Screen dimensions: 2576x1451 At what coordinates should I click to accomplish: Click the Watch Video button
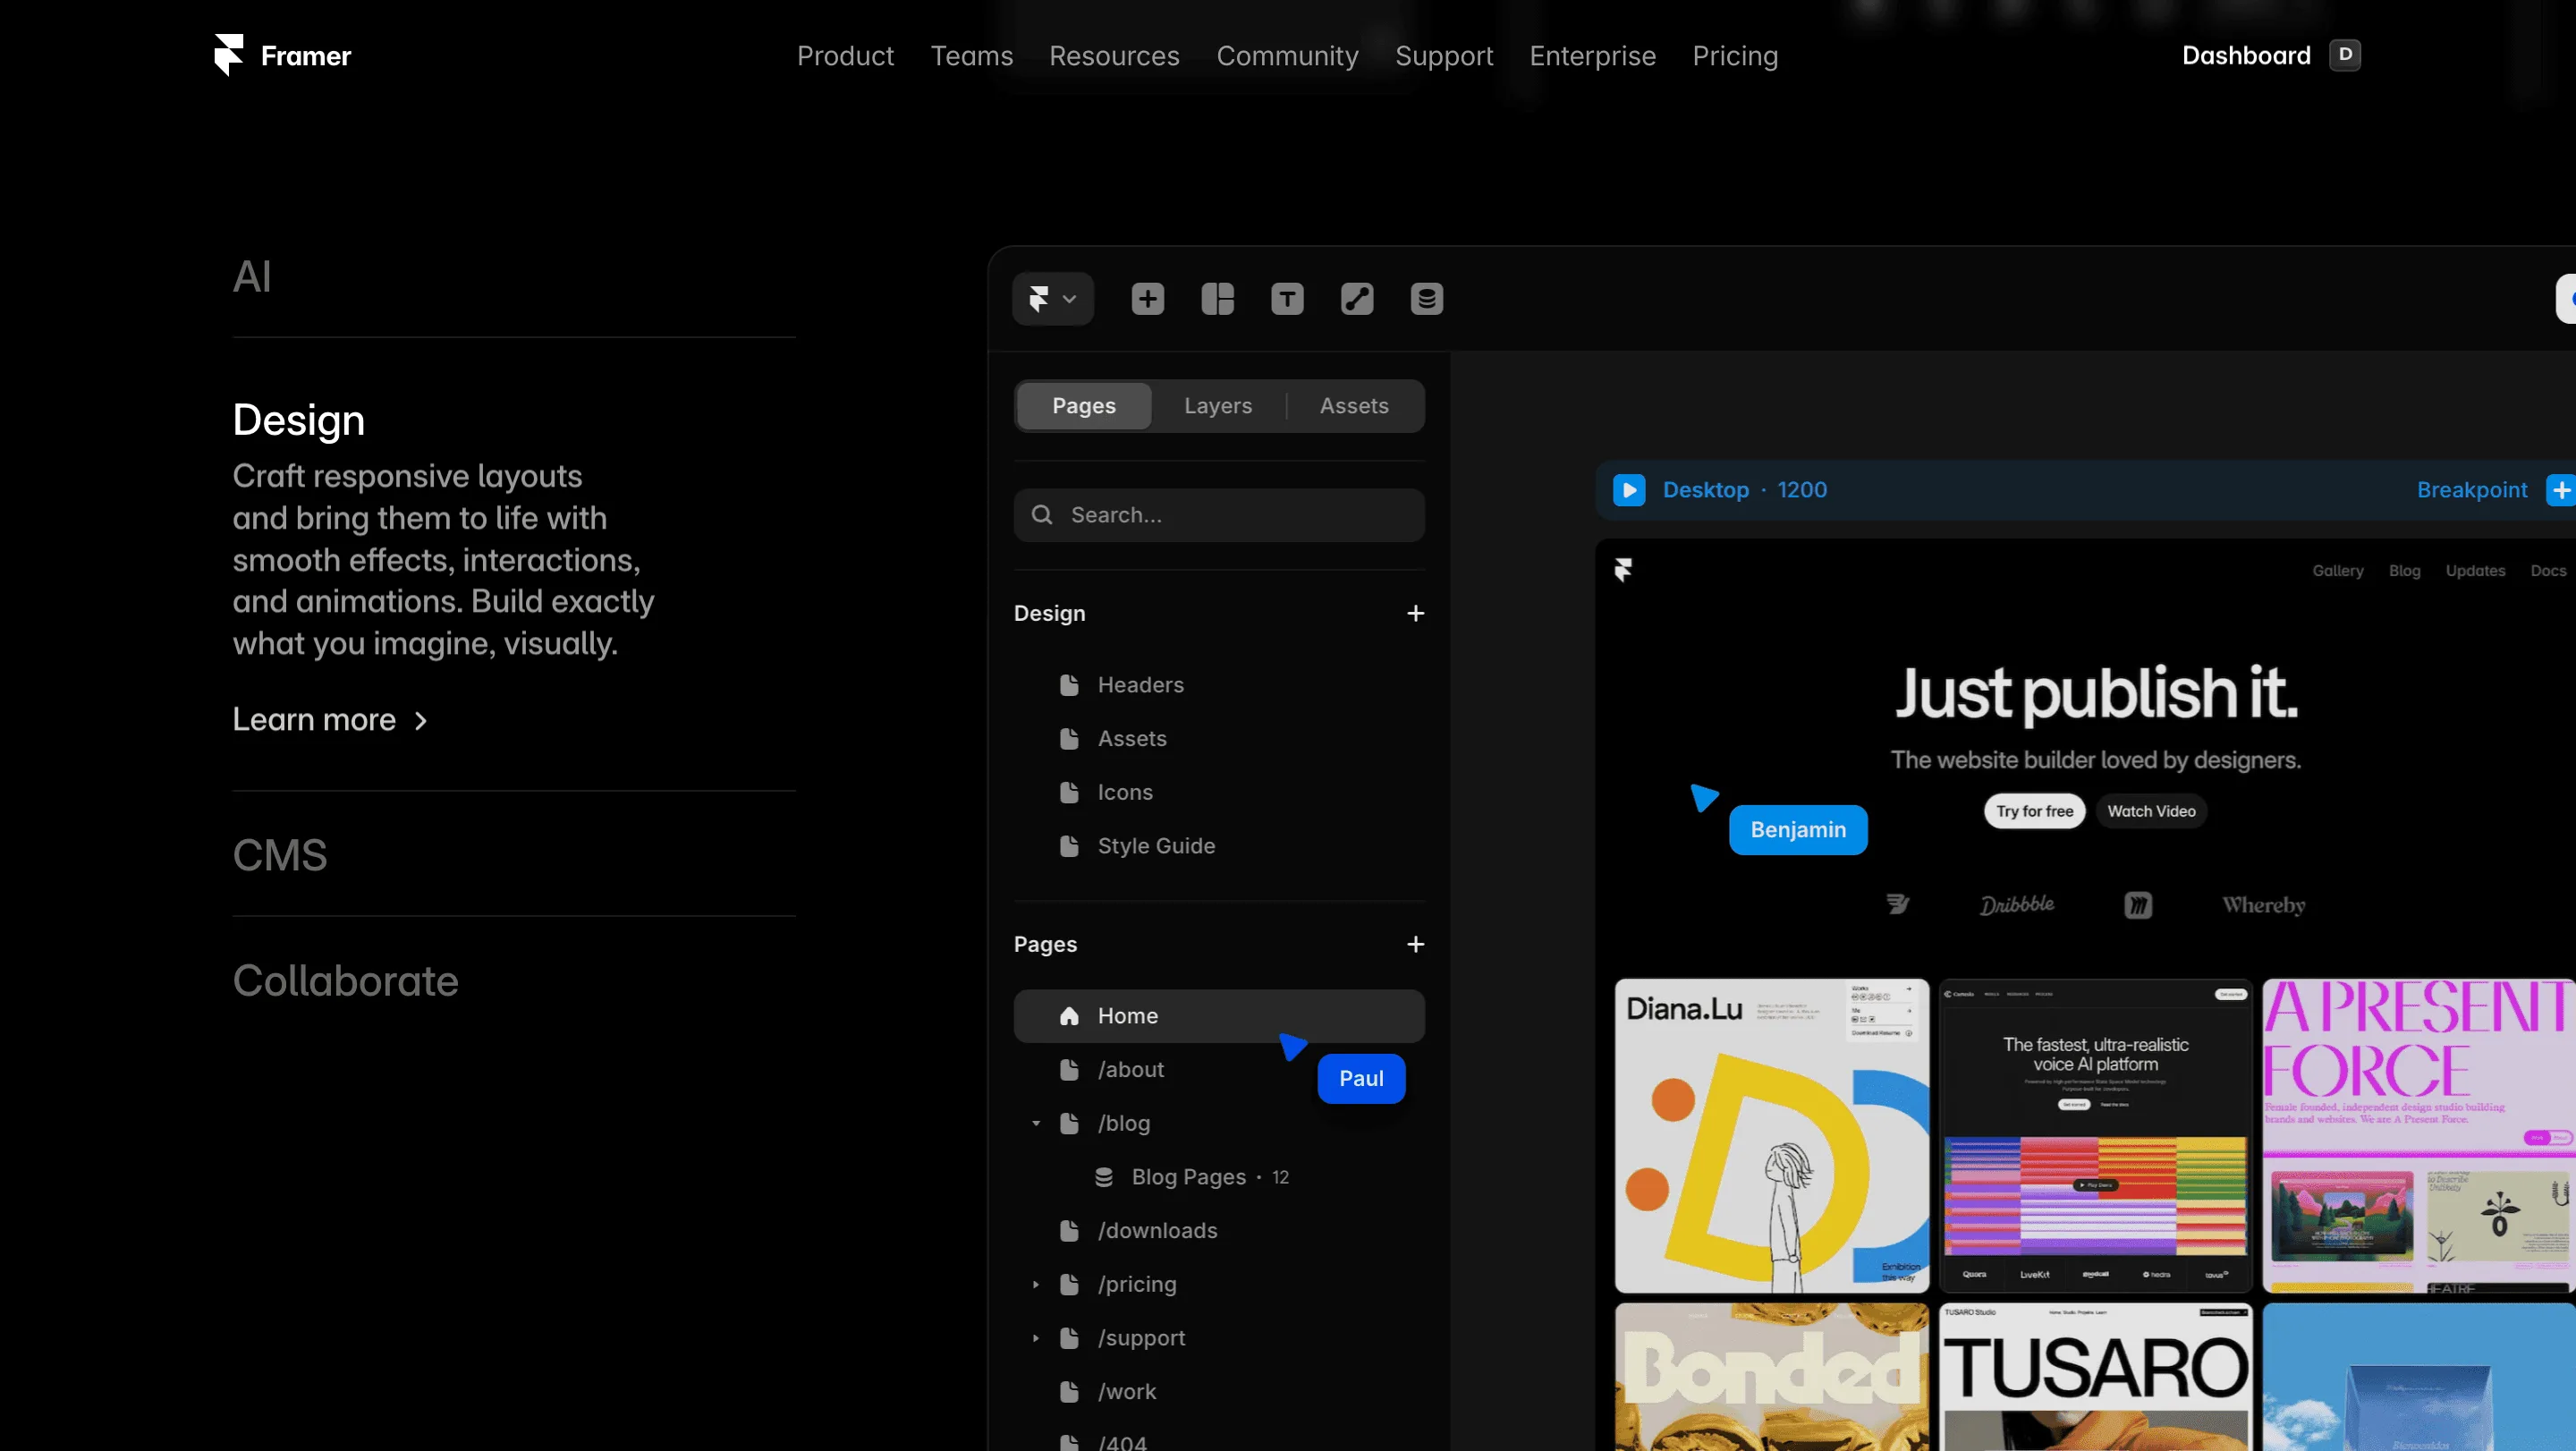[x=2151, y=811]
